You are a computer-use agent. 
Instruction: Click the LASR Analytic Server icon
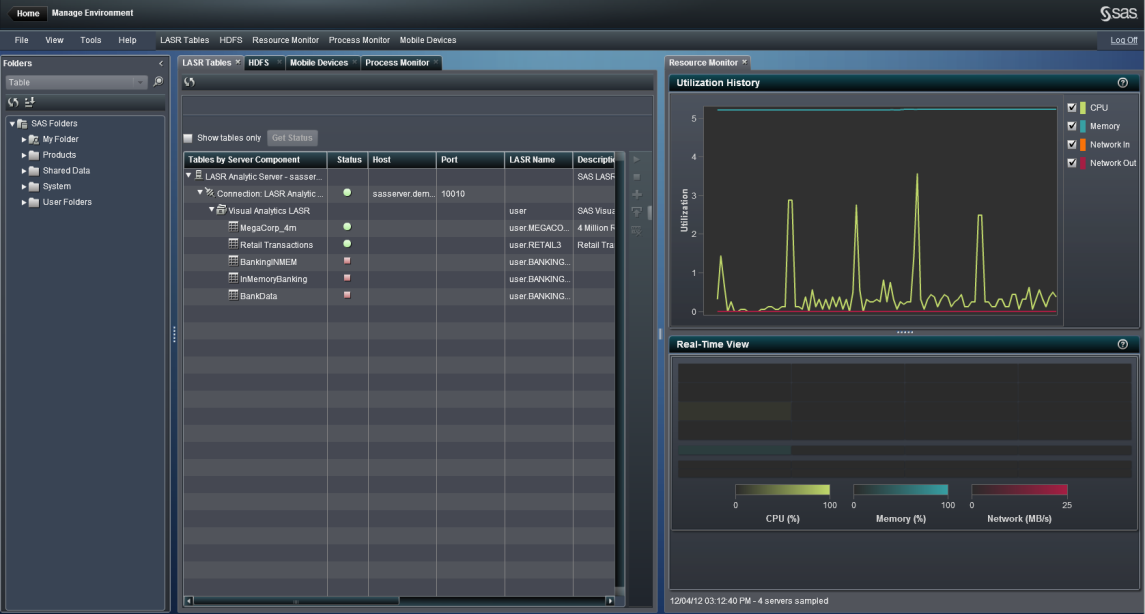pos(199,175)
